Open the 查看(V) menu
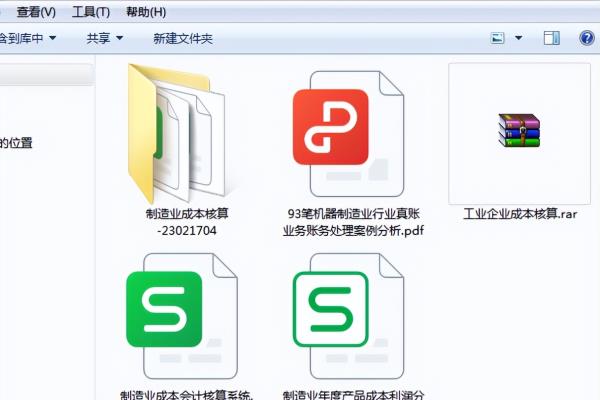The width and height of the screenshot is (600, 400). click(x=36, y=12)
